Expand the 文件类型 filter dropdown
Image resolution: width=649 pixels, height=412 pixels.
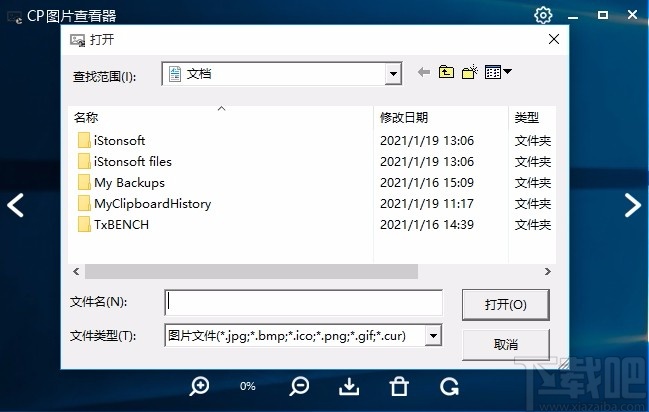(x=433, y=335)
